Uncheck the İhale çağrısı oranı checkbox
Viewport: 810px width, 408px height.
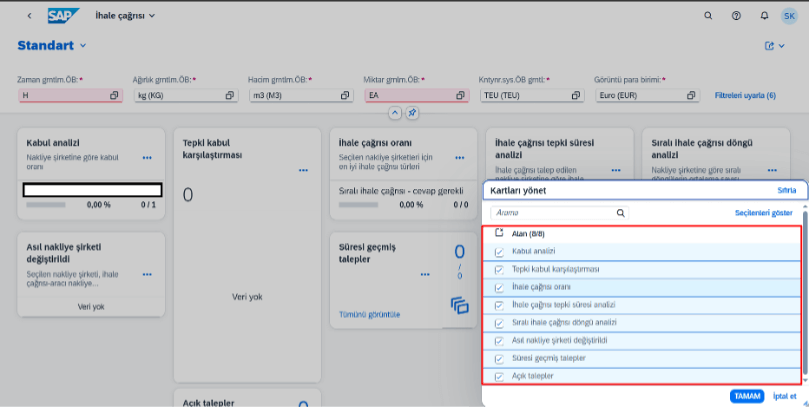(499, 287)
